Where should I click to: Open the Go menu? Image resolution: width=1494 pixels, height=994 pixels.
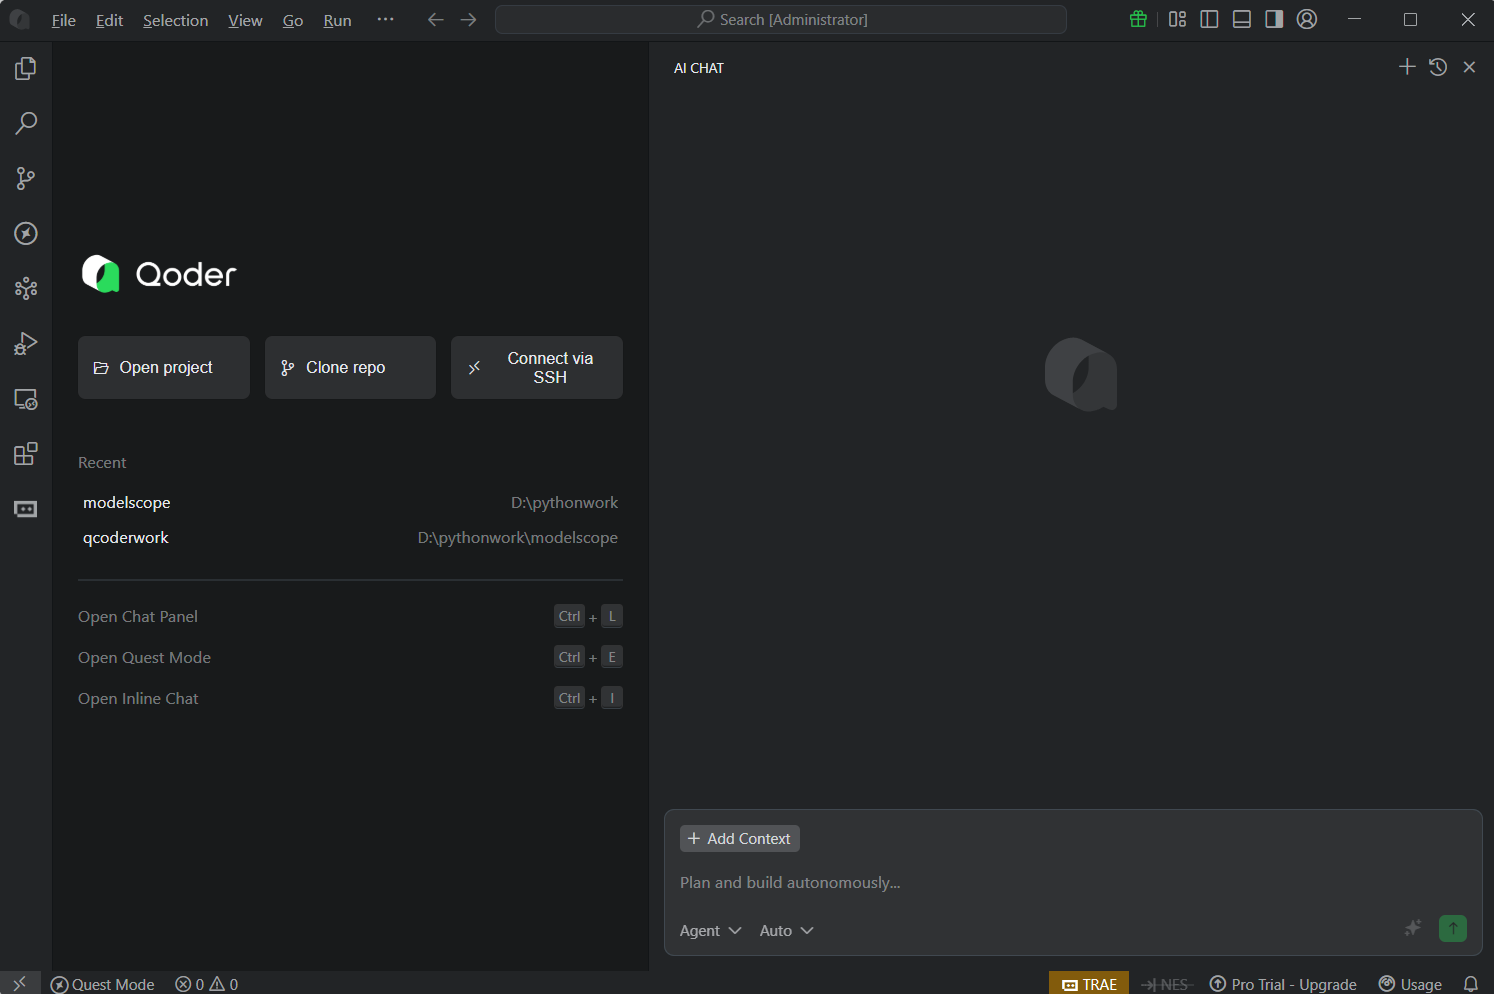[x=293, y=20]
